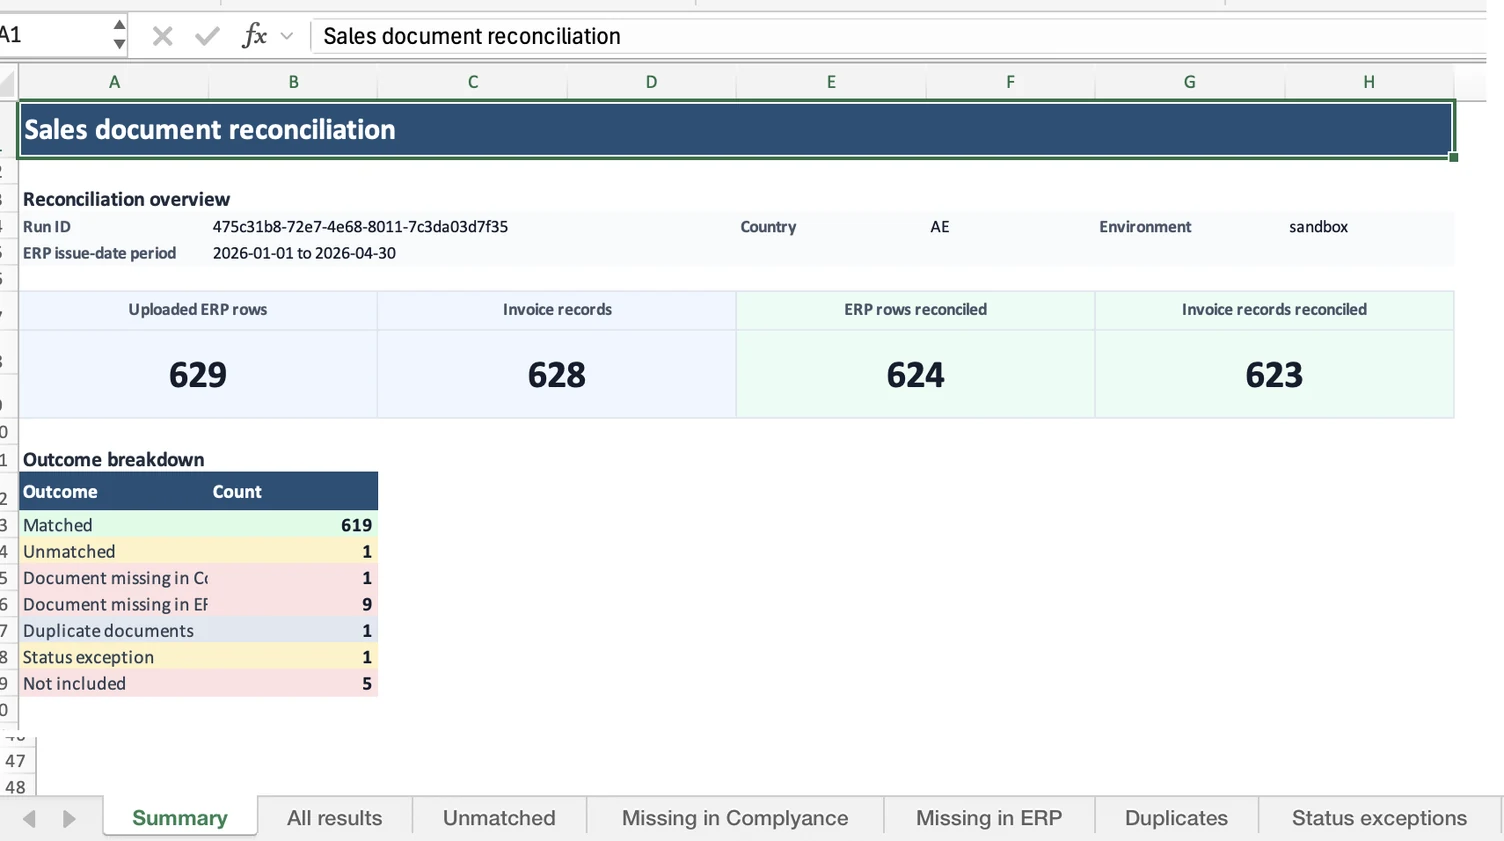Click the confirm entry checkmark icon
Image resolution: width=1504 pixels, height=841 pixels.
point(207,37)
